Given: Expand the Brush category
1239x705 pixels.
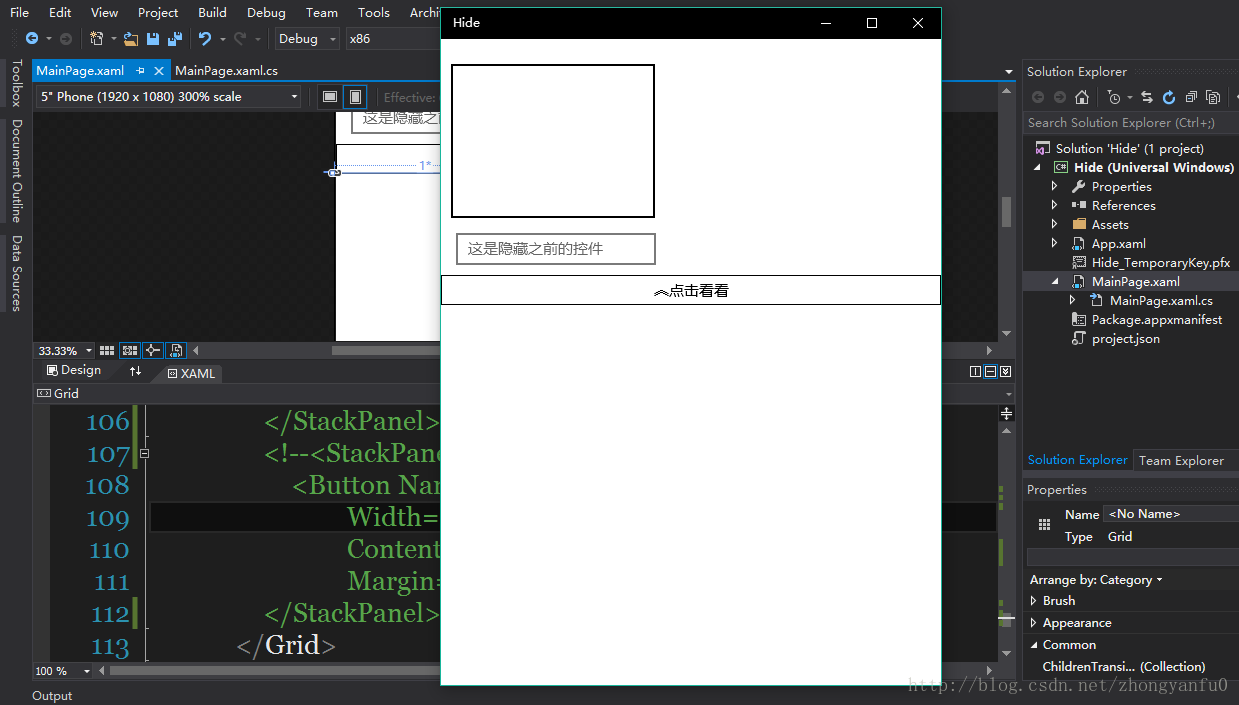Looking at the screenshot, I should 1034,601.
